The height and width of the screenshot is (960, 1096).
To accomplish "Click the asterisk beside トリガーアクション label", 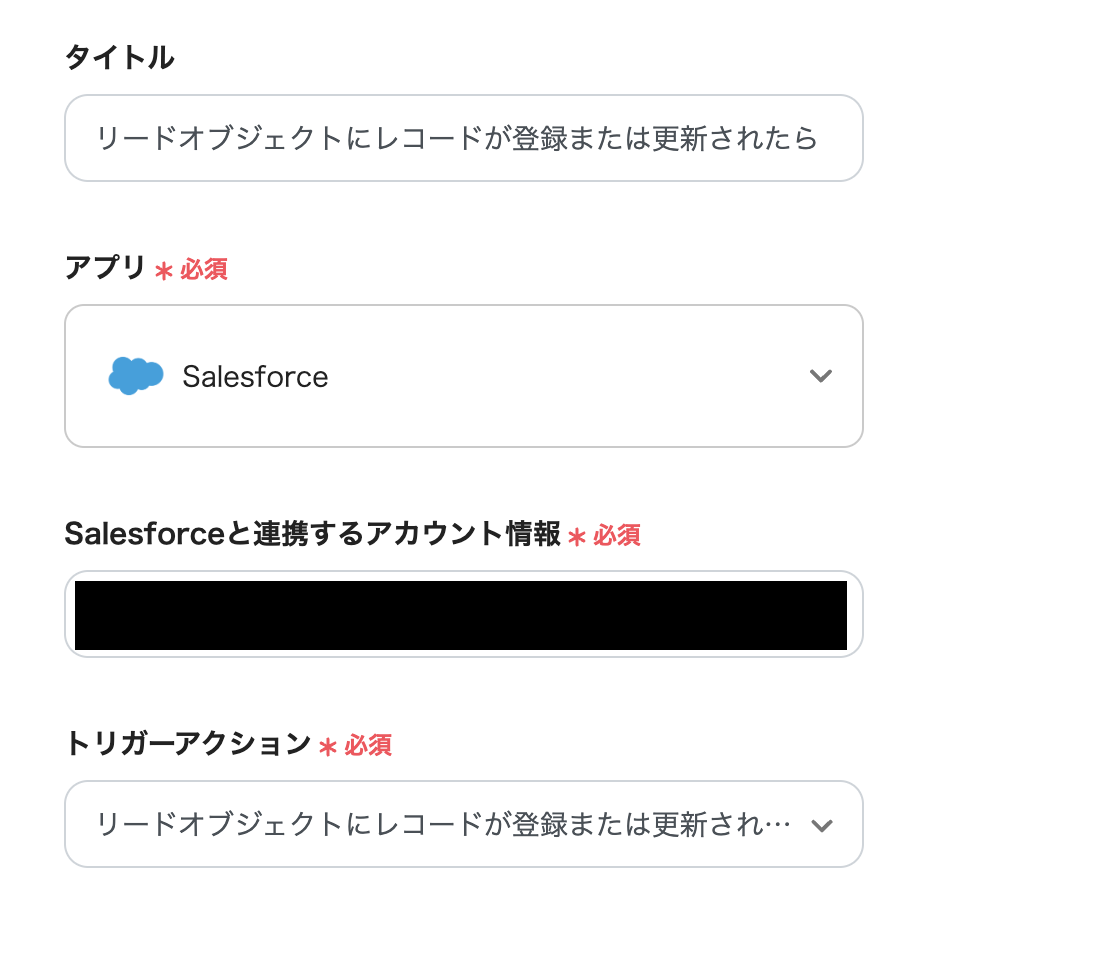I will 327,747.
